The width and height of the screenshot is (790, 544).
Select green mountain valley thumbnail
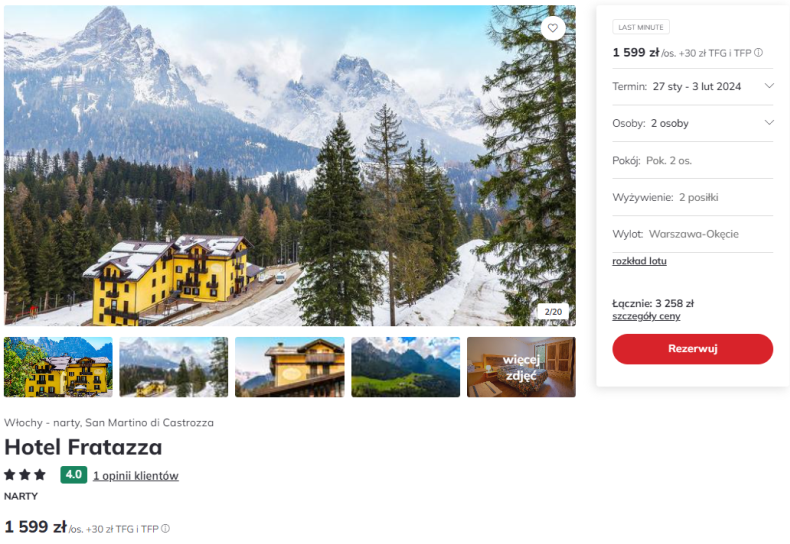coord(406,367)
